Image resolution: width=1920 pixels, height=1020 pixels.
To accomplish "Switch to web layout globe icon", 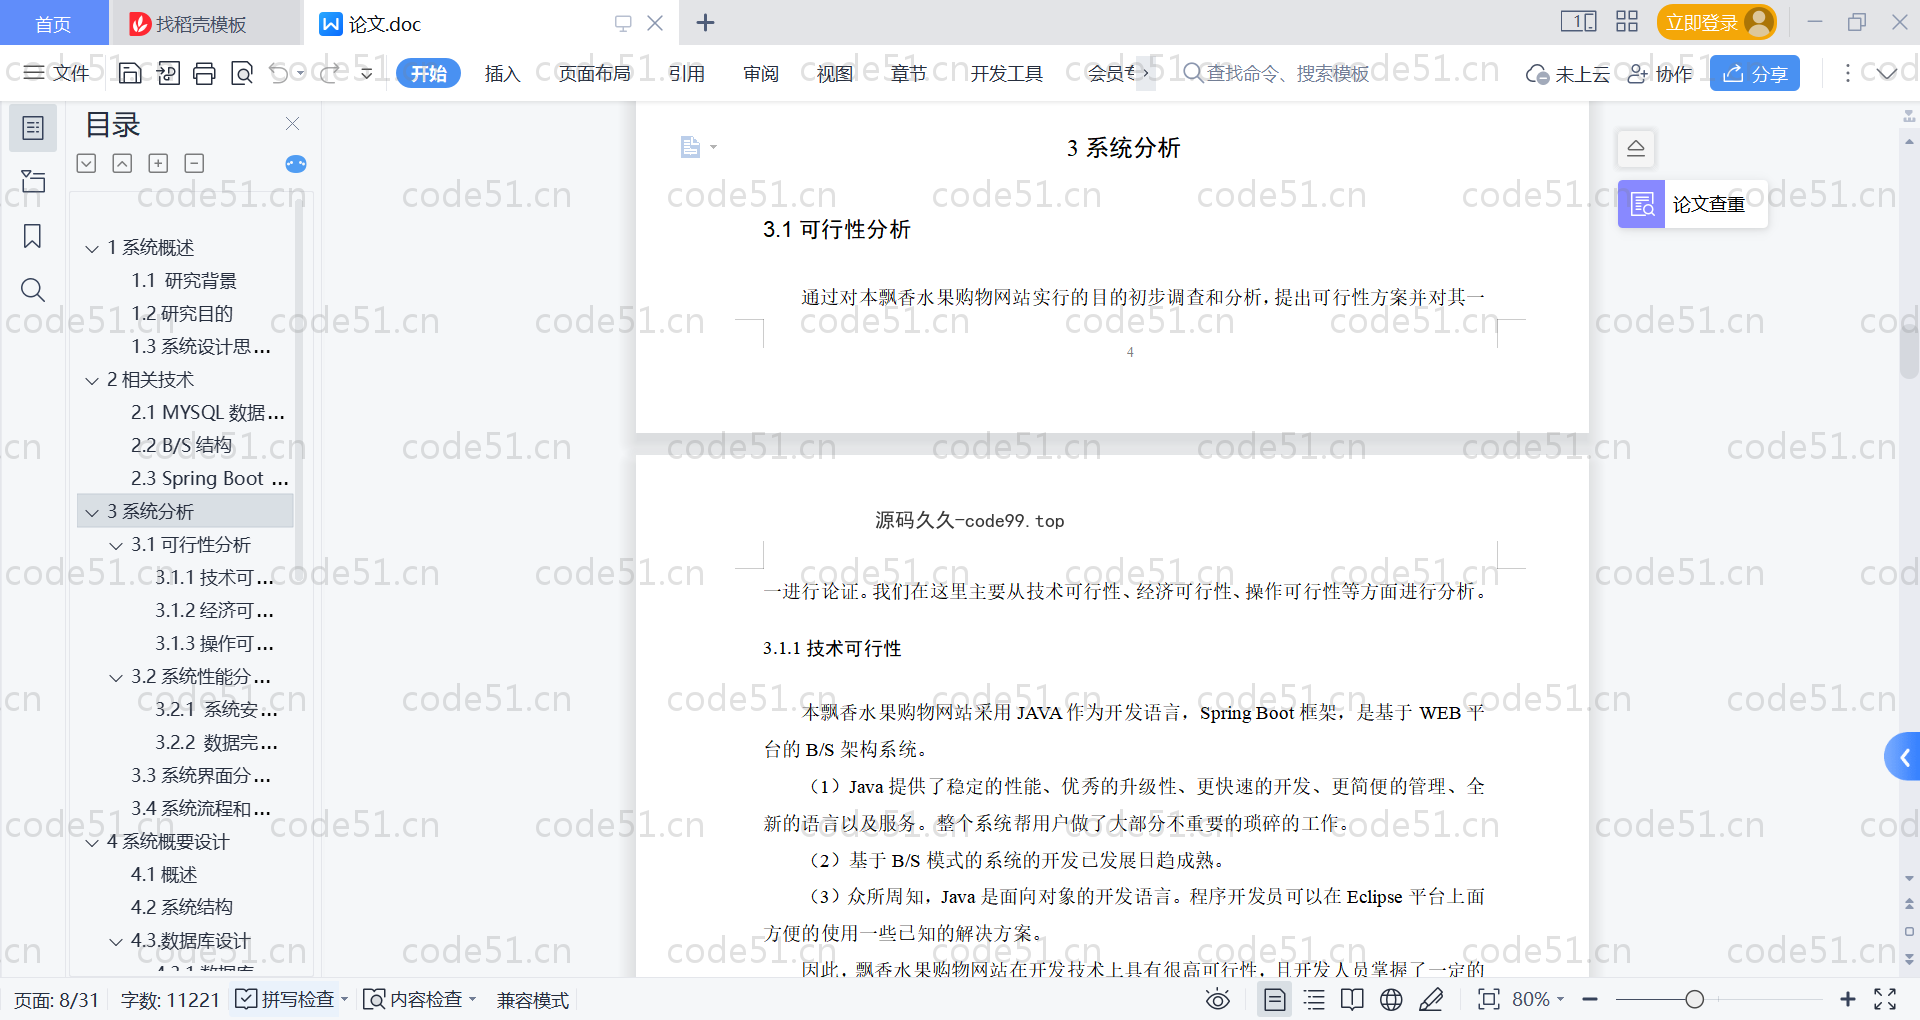I will [x=1391, y=999].
